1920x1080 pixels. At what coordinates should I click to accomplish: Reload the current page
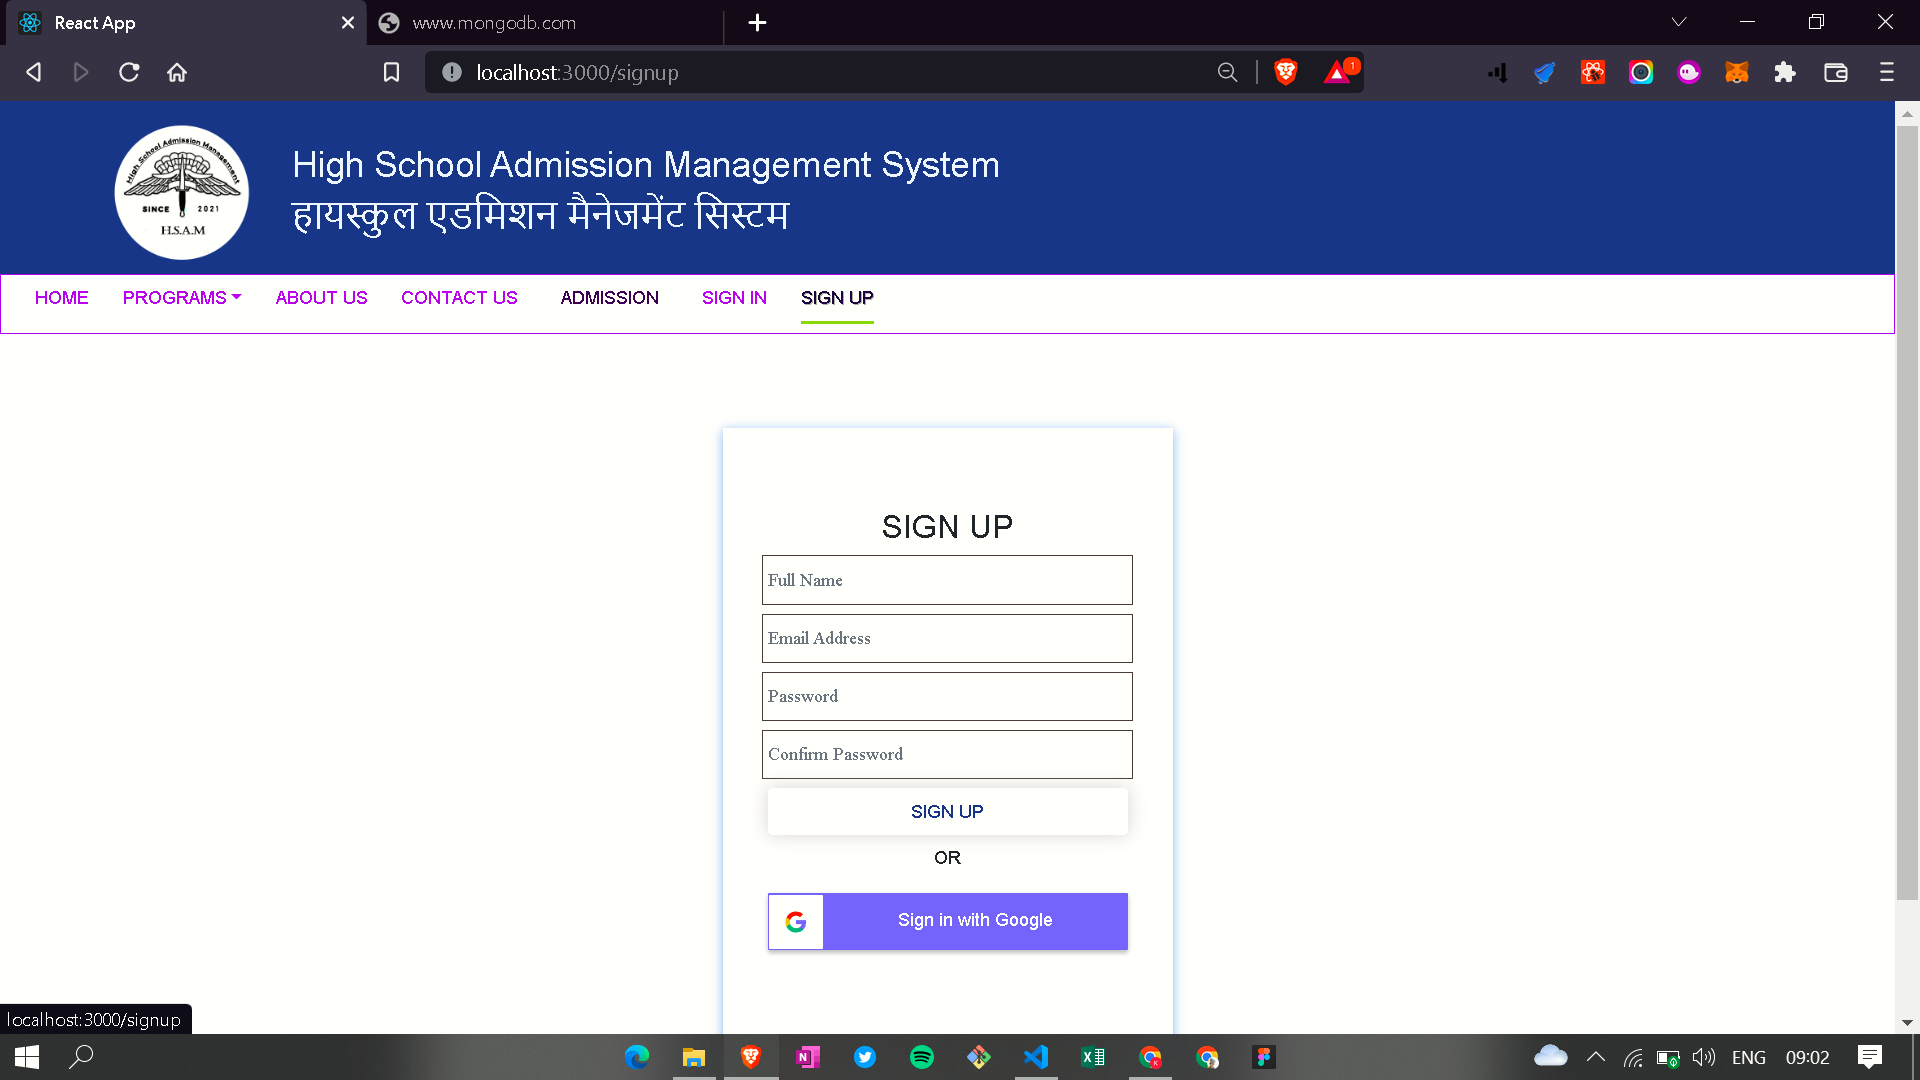click(x=129, y=72)
